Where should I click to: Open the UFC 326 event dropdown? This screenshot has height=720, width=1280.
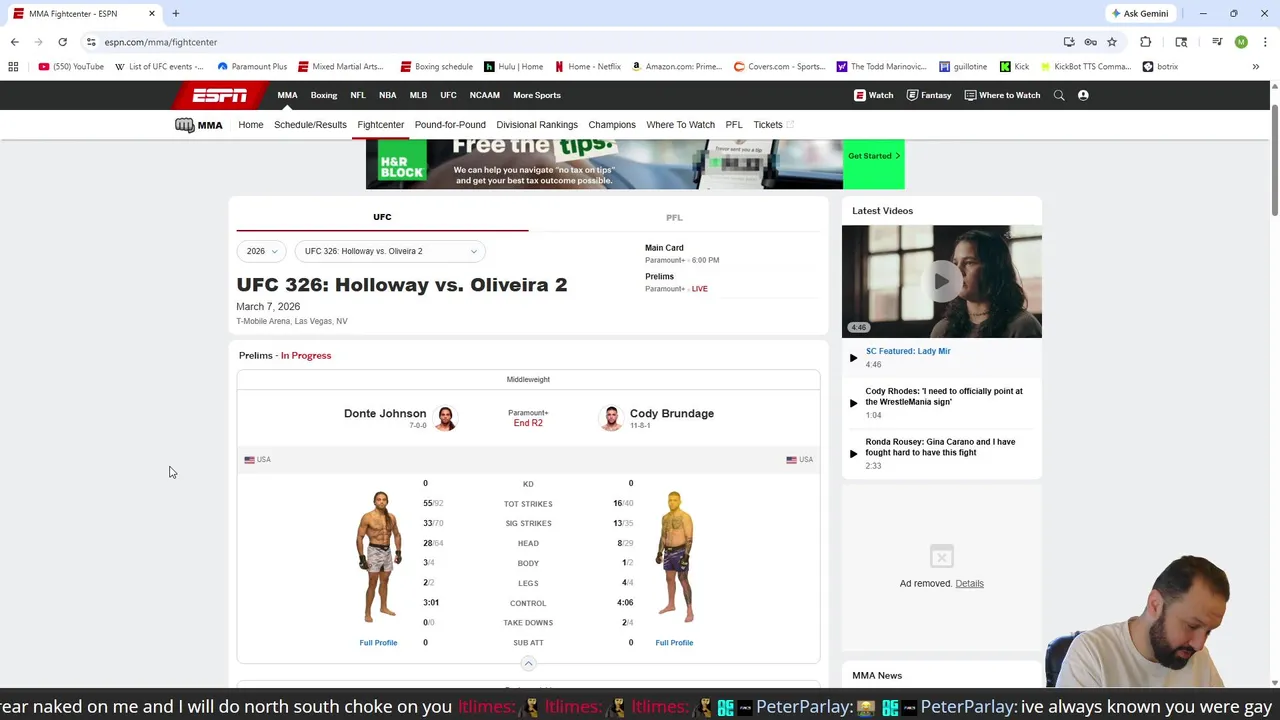[390, 251]
